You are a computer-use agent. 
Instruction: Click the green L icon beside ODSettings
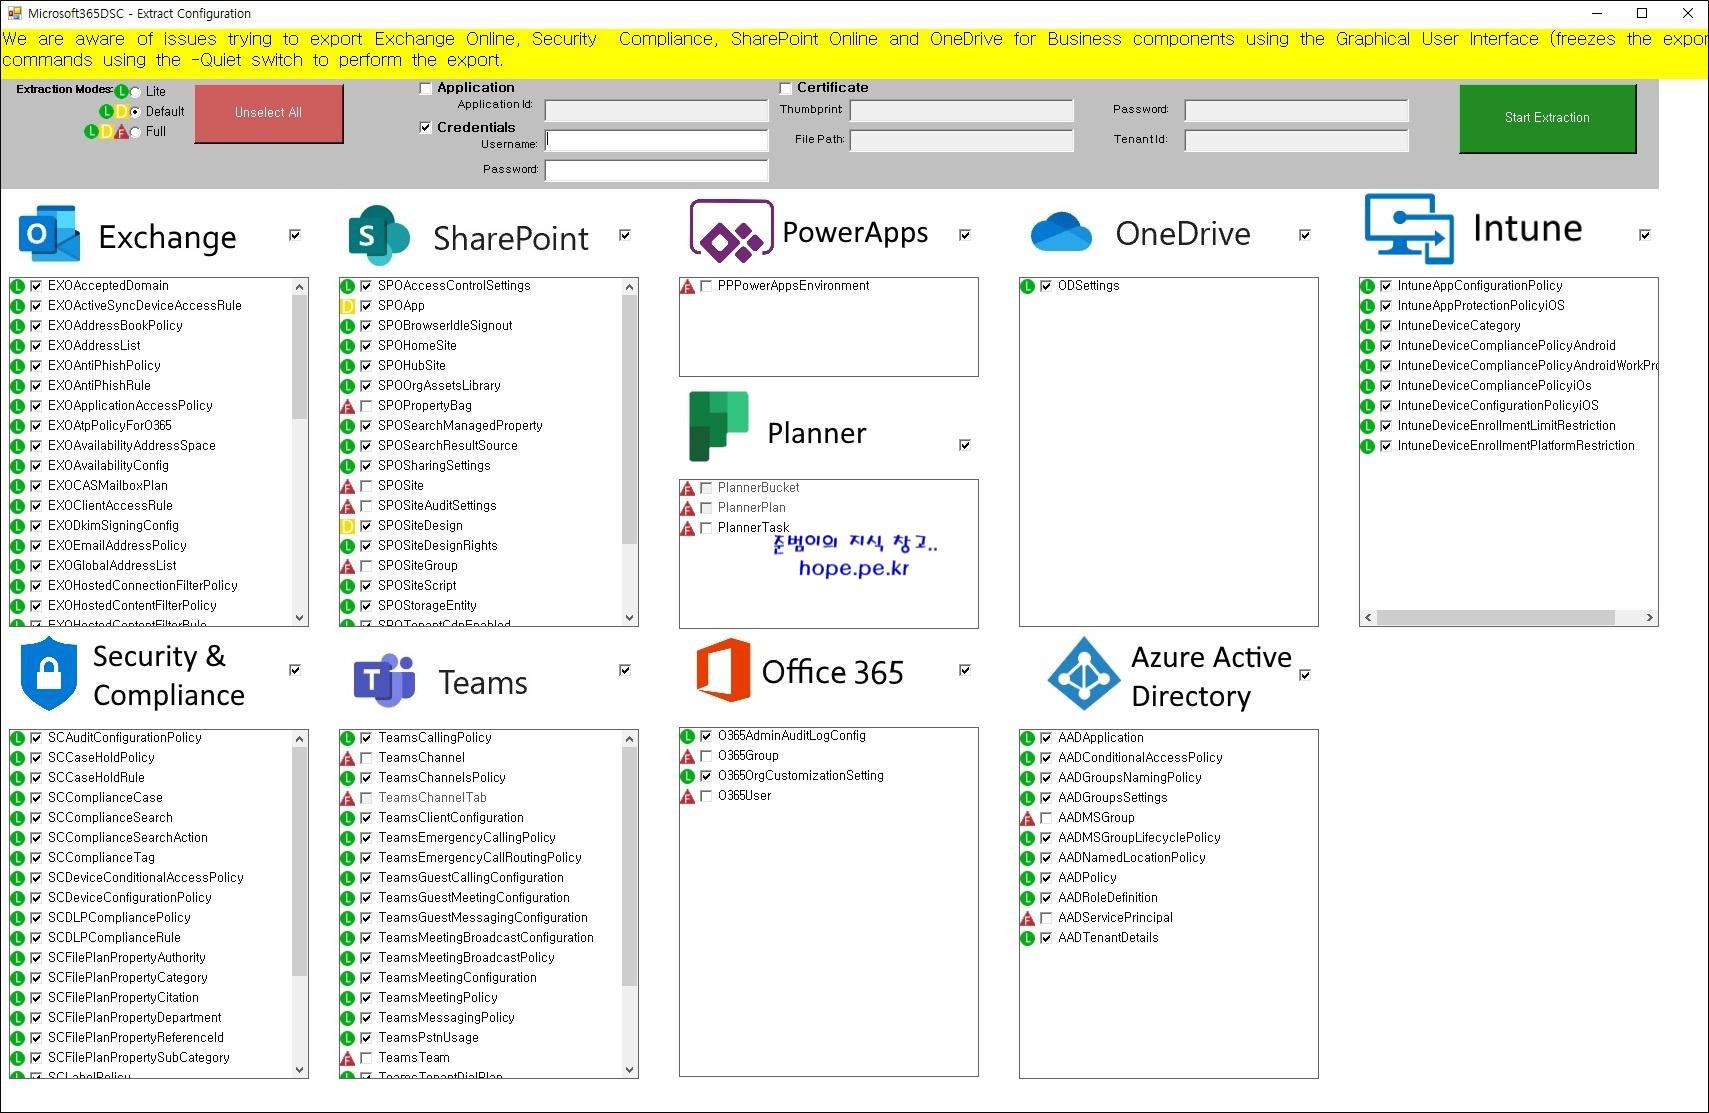click(x=1028, y=286)
